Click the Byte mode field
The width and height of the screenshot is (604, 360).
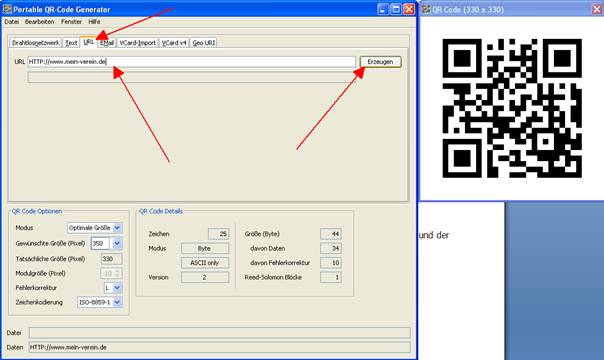[205, 248]
